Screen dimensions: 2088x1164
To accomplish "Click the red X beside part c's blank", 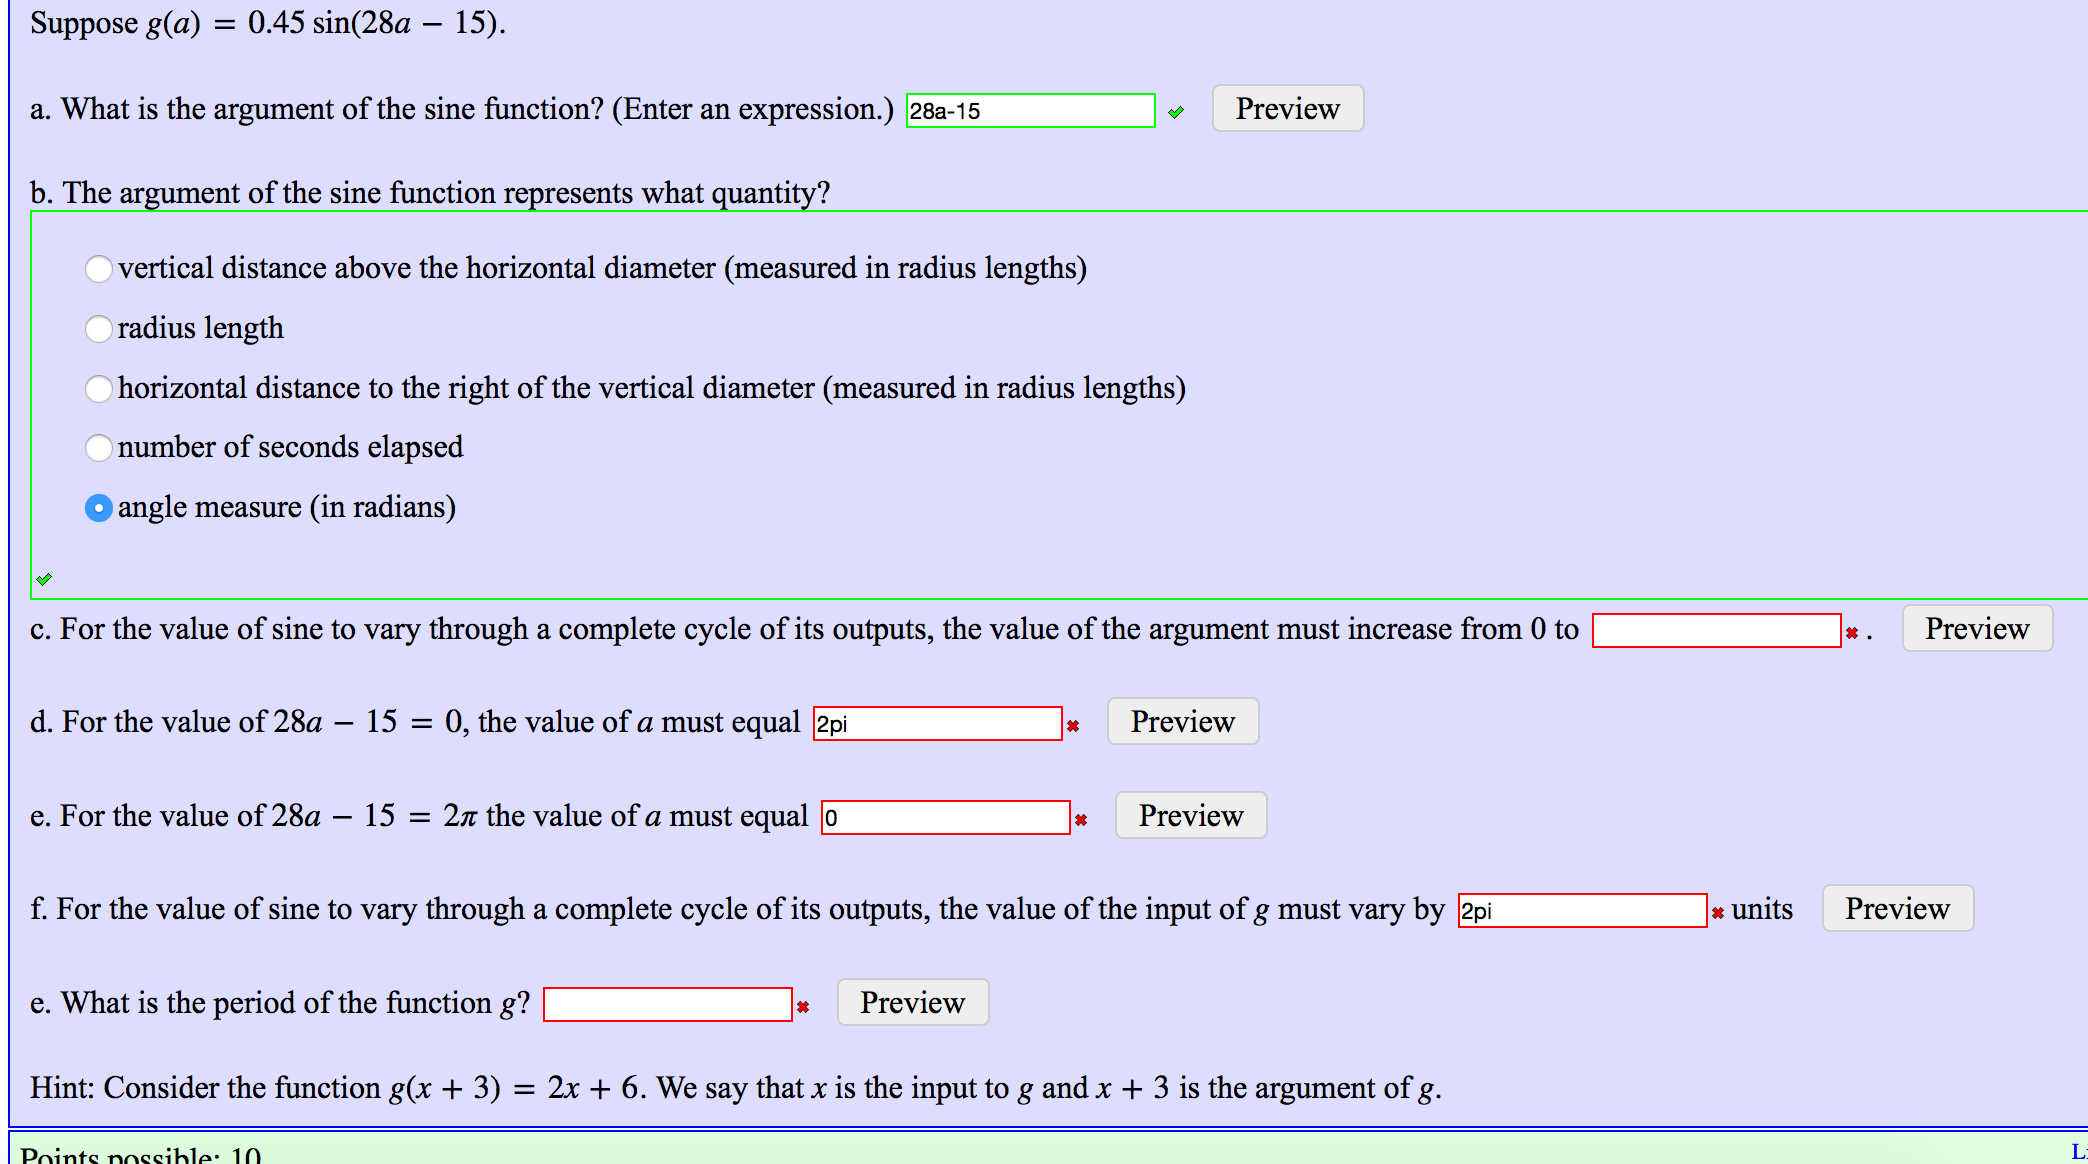I will tap(1855, 632).
